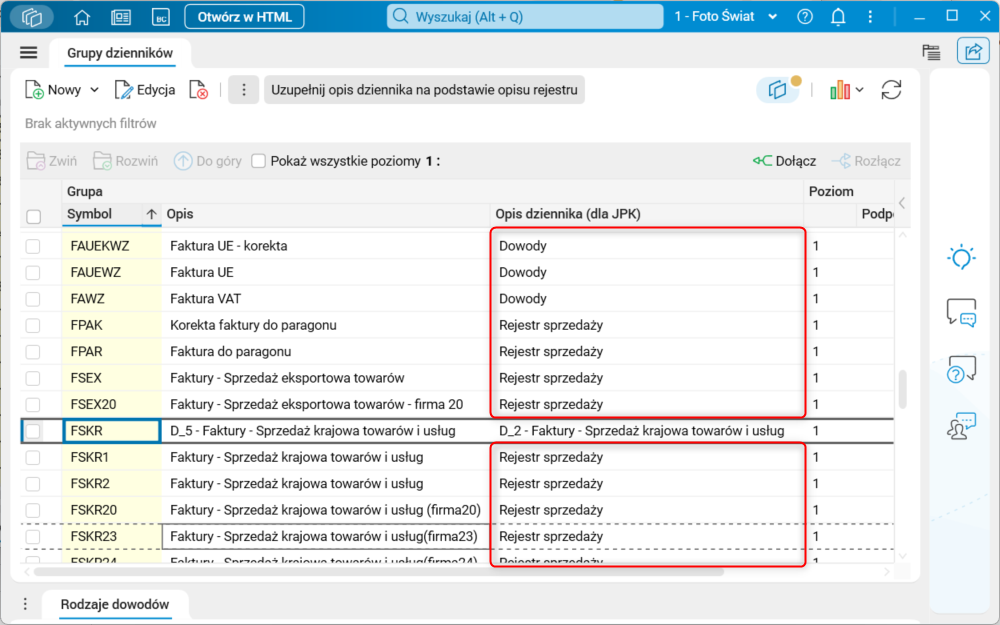
Task: Collapse the right column panel chevron
Action: (902, 203)
